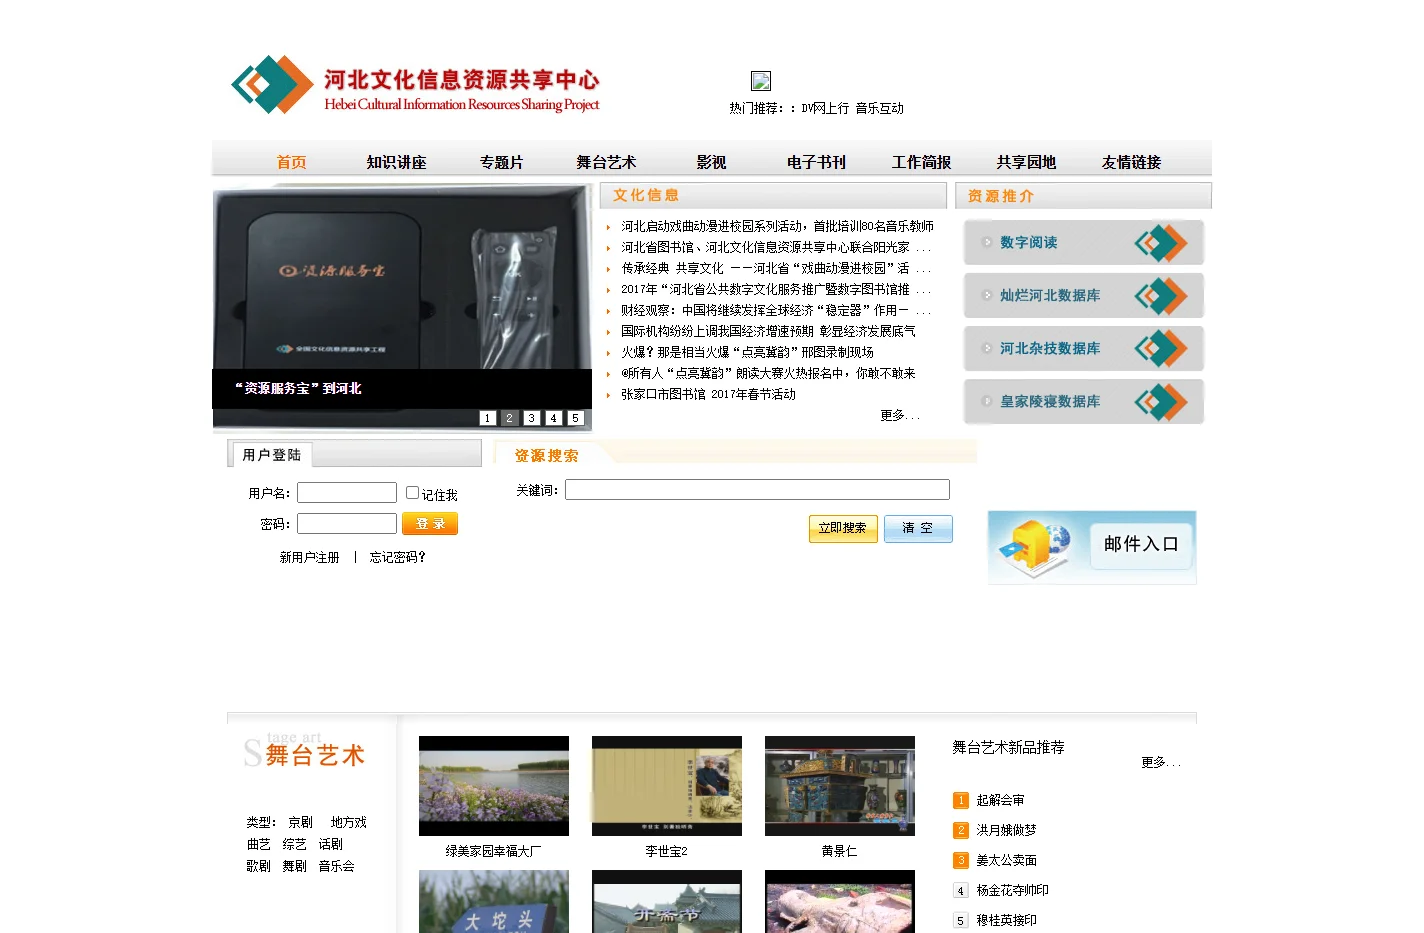Click the 更多 link under 文化信息
Image resolution: width=1424 pixels, height=933 pixels.
click(900, 415)
